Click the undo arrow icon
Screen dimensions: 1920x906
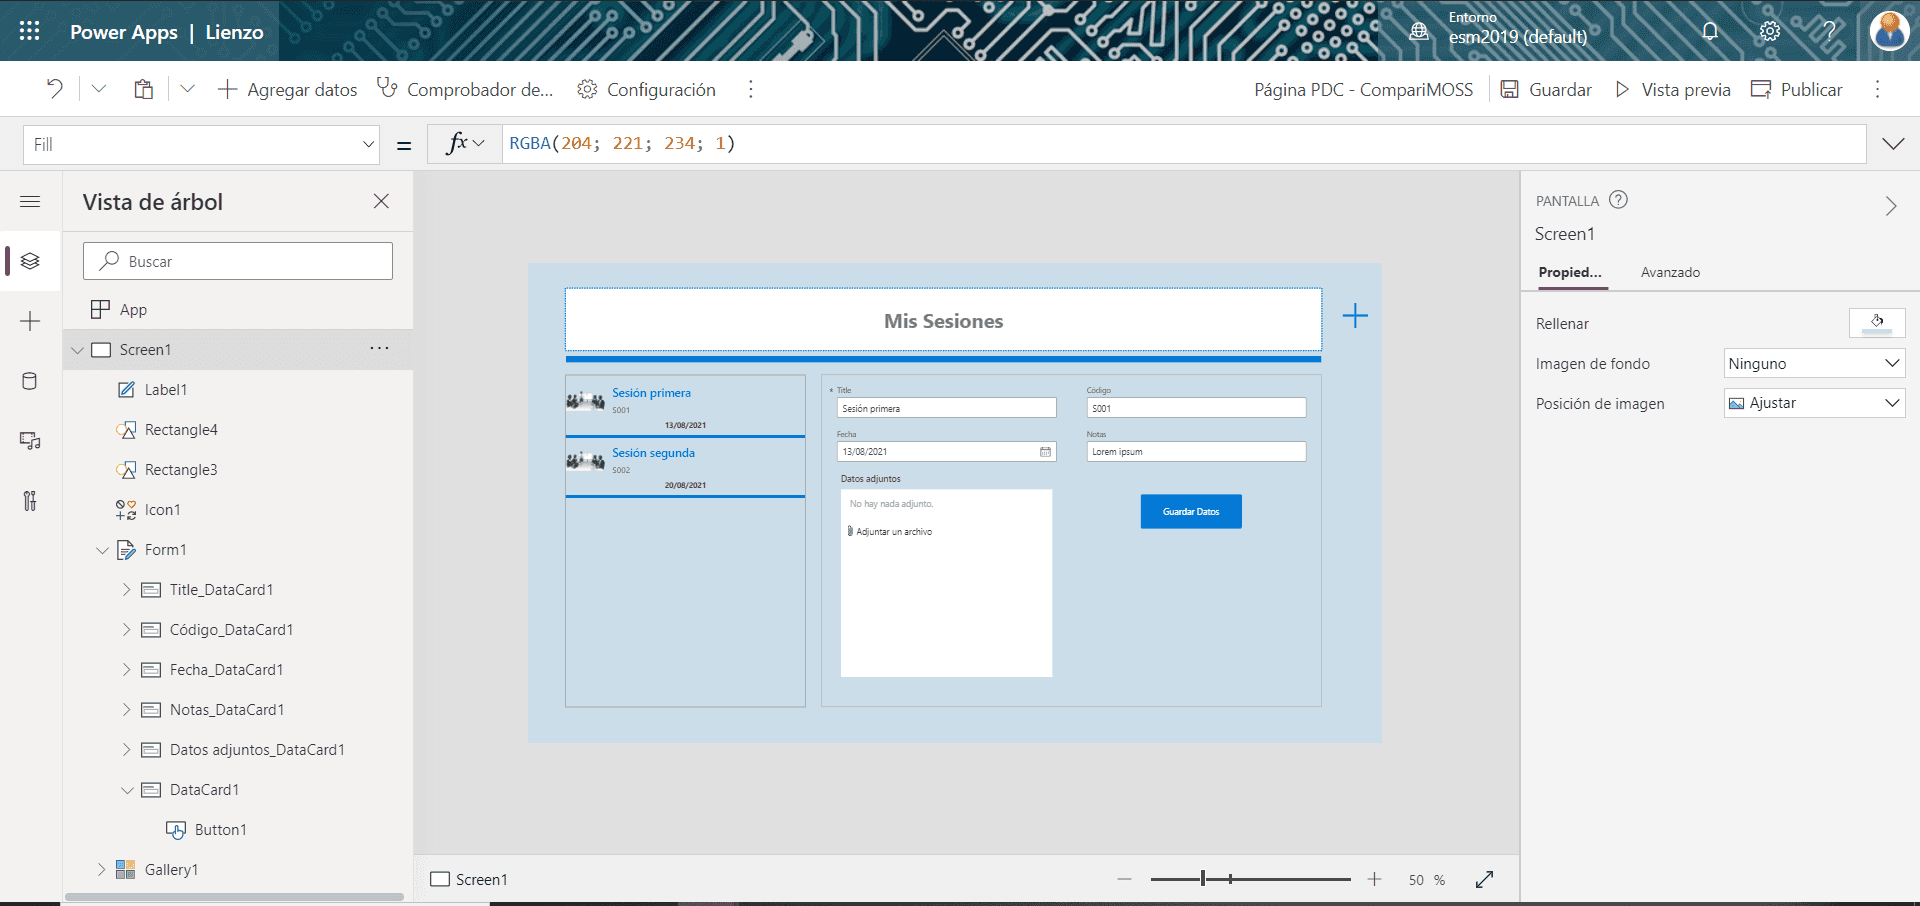(x=55, y=89)
